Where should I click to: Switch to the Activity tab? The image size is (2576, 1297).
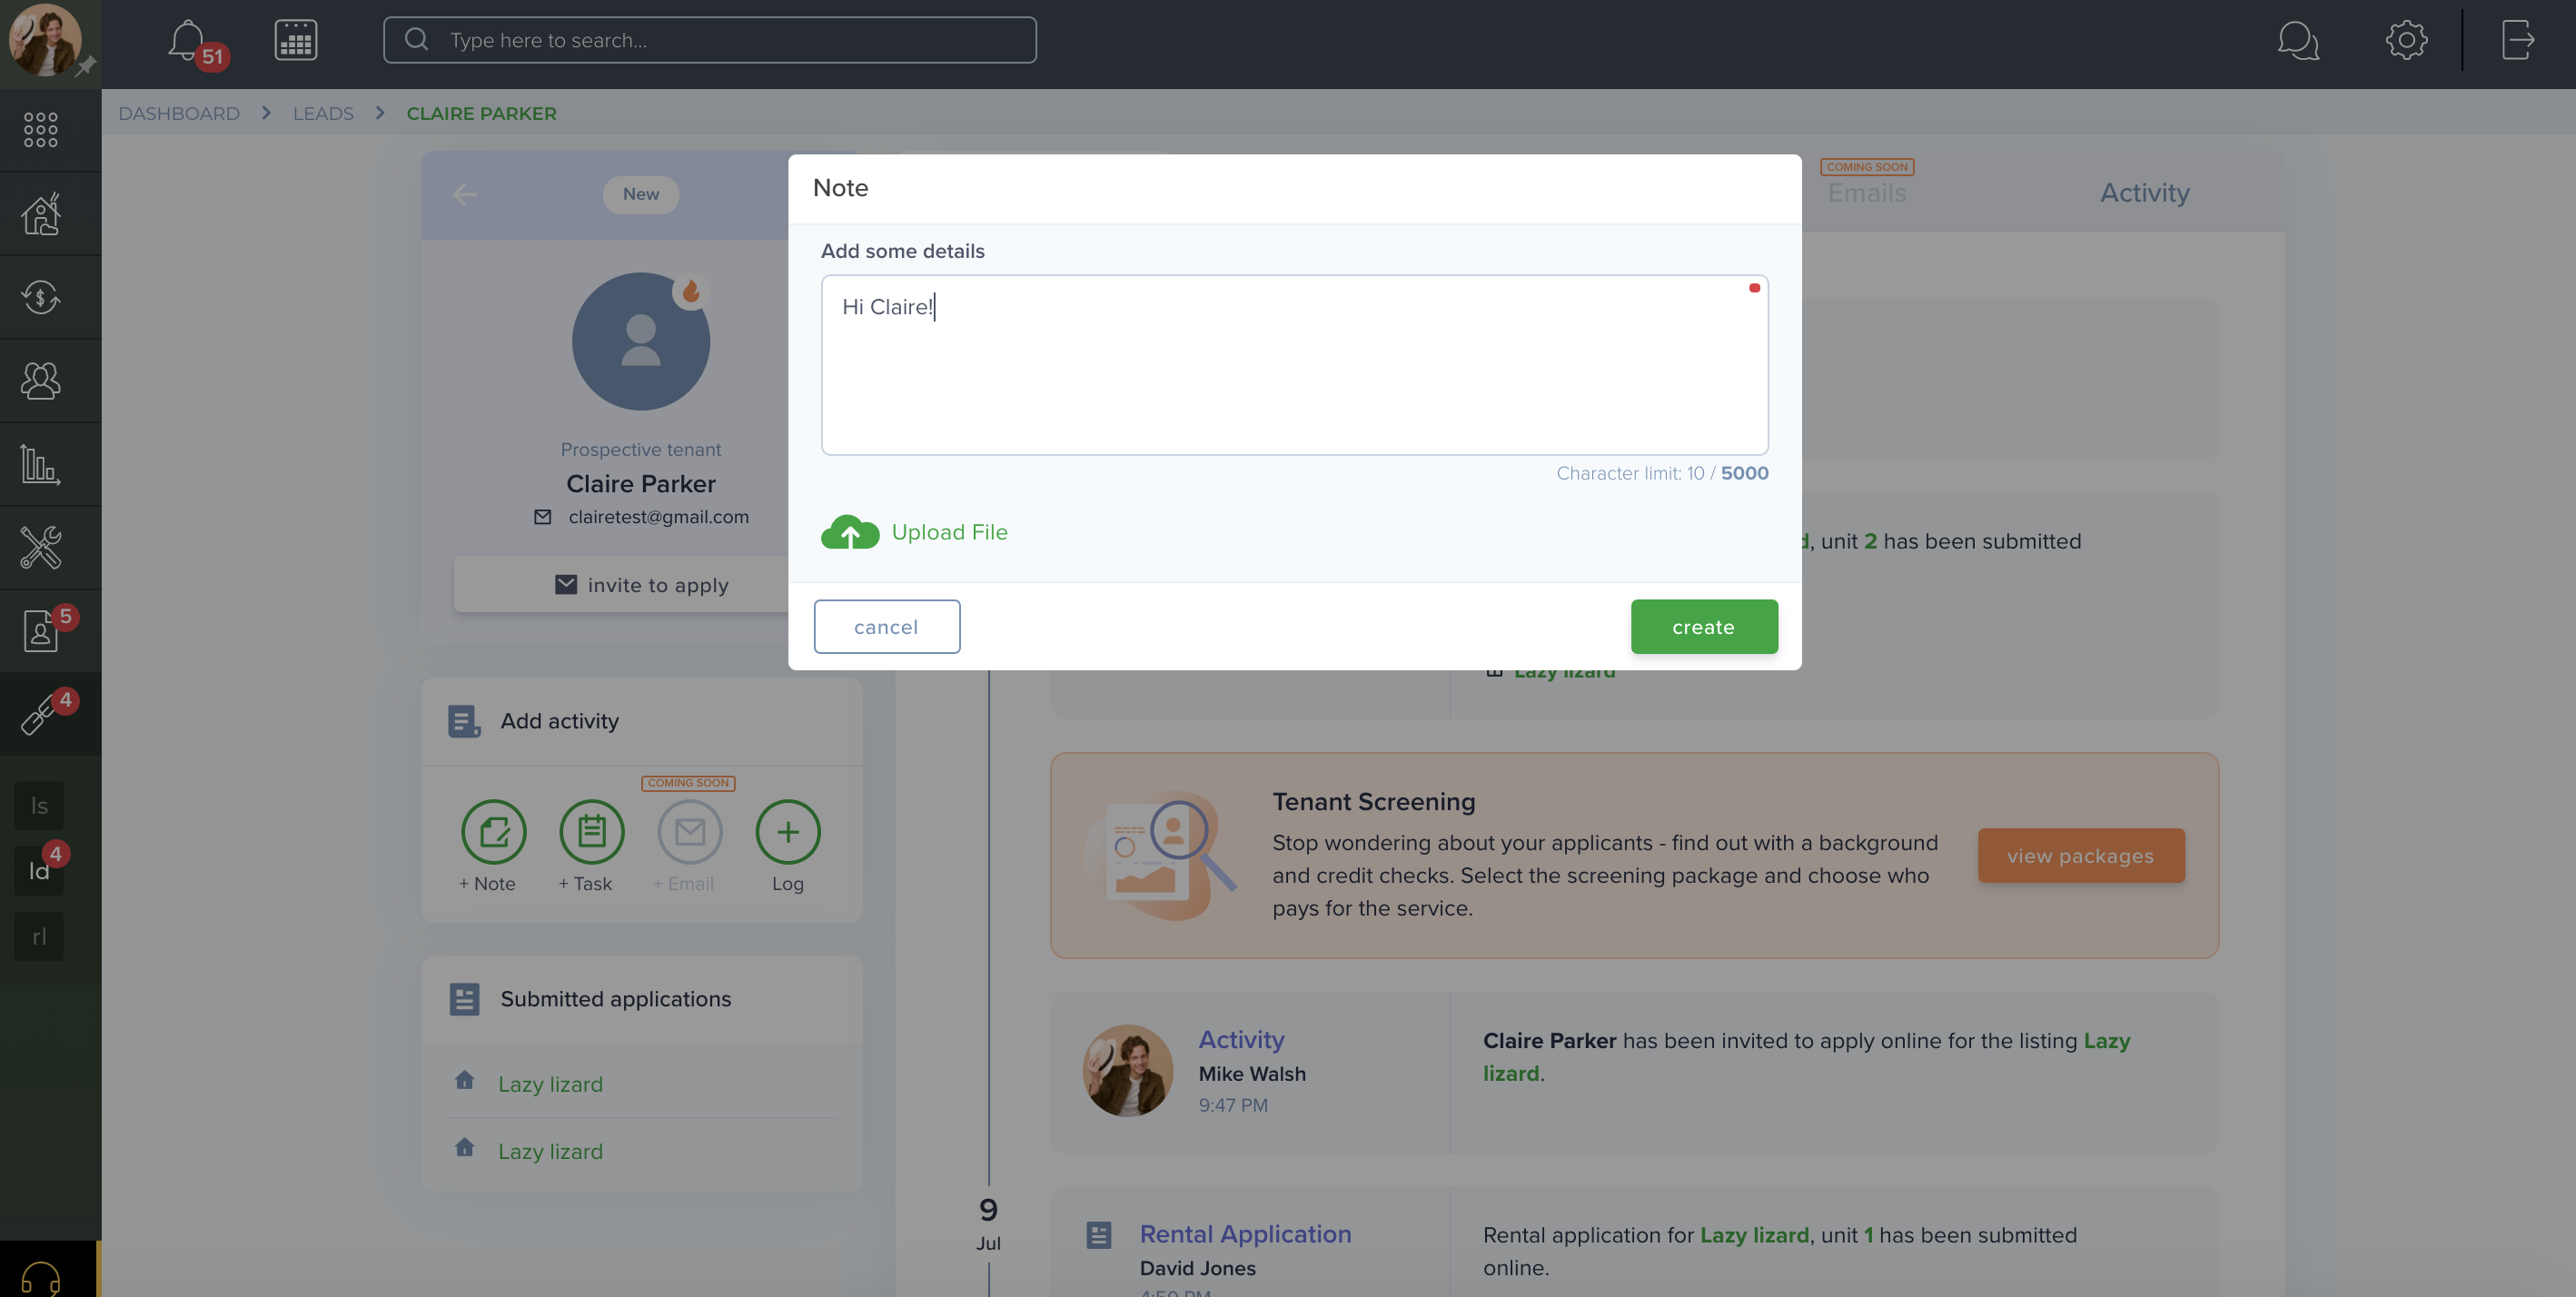[x=2144, y=193]
